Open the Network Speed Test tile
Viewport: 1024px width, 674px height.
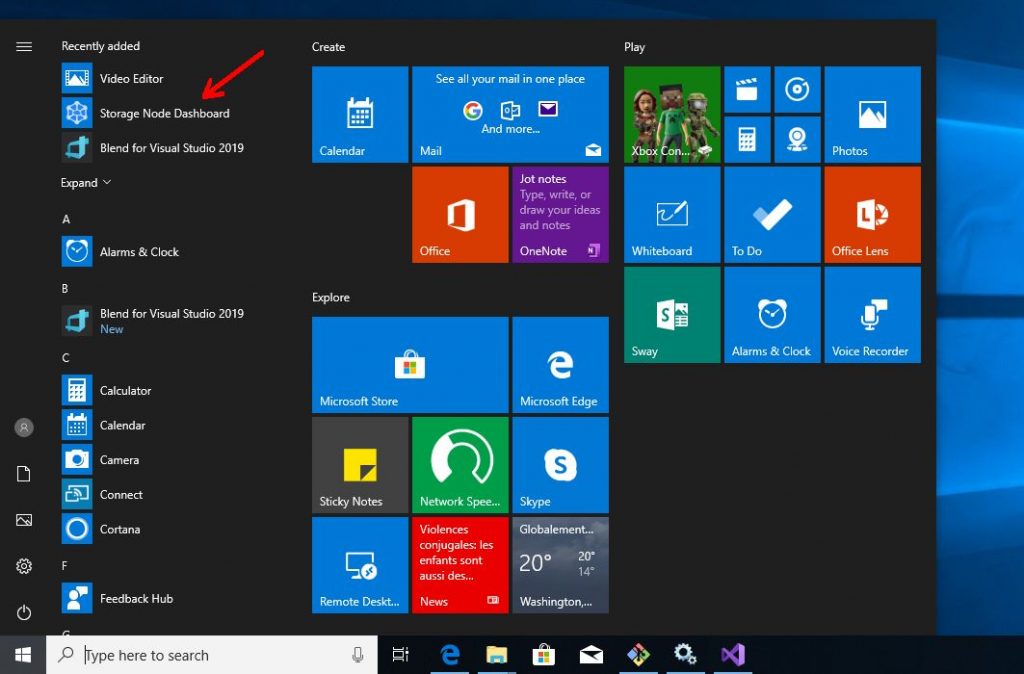[460, 465]
